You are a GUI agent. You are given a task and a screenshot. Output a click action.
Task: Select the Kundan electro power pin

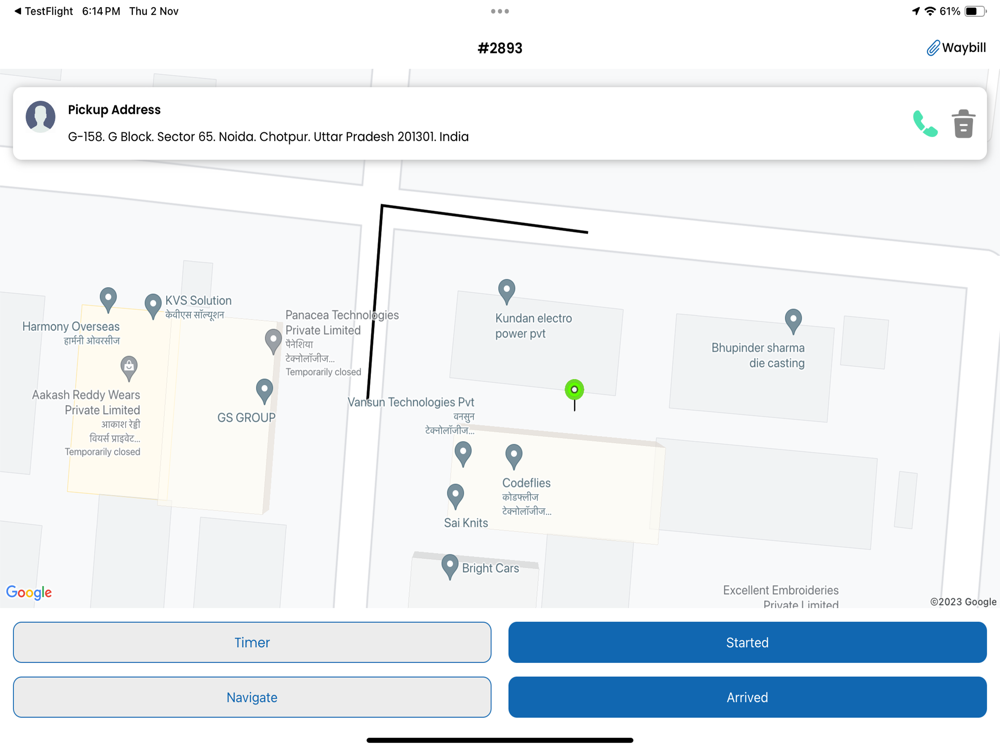click(506, 291)
